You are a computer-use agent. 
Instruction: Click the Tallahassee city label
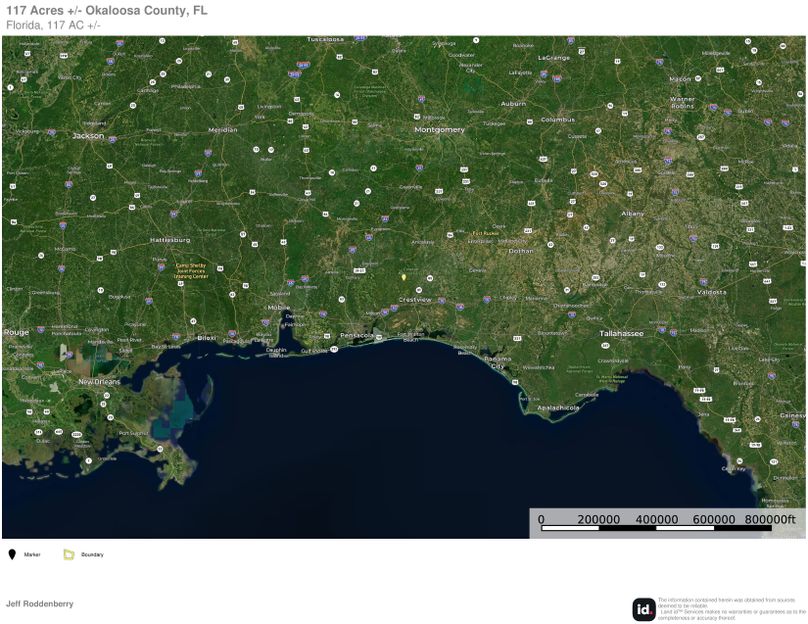(621, 333)
